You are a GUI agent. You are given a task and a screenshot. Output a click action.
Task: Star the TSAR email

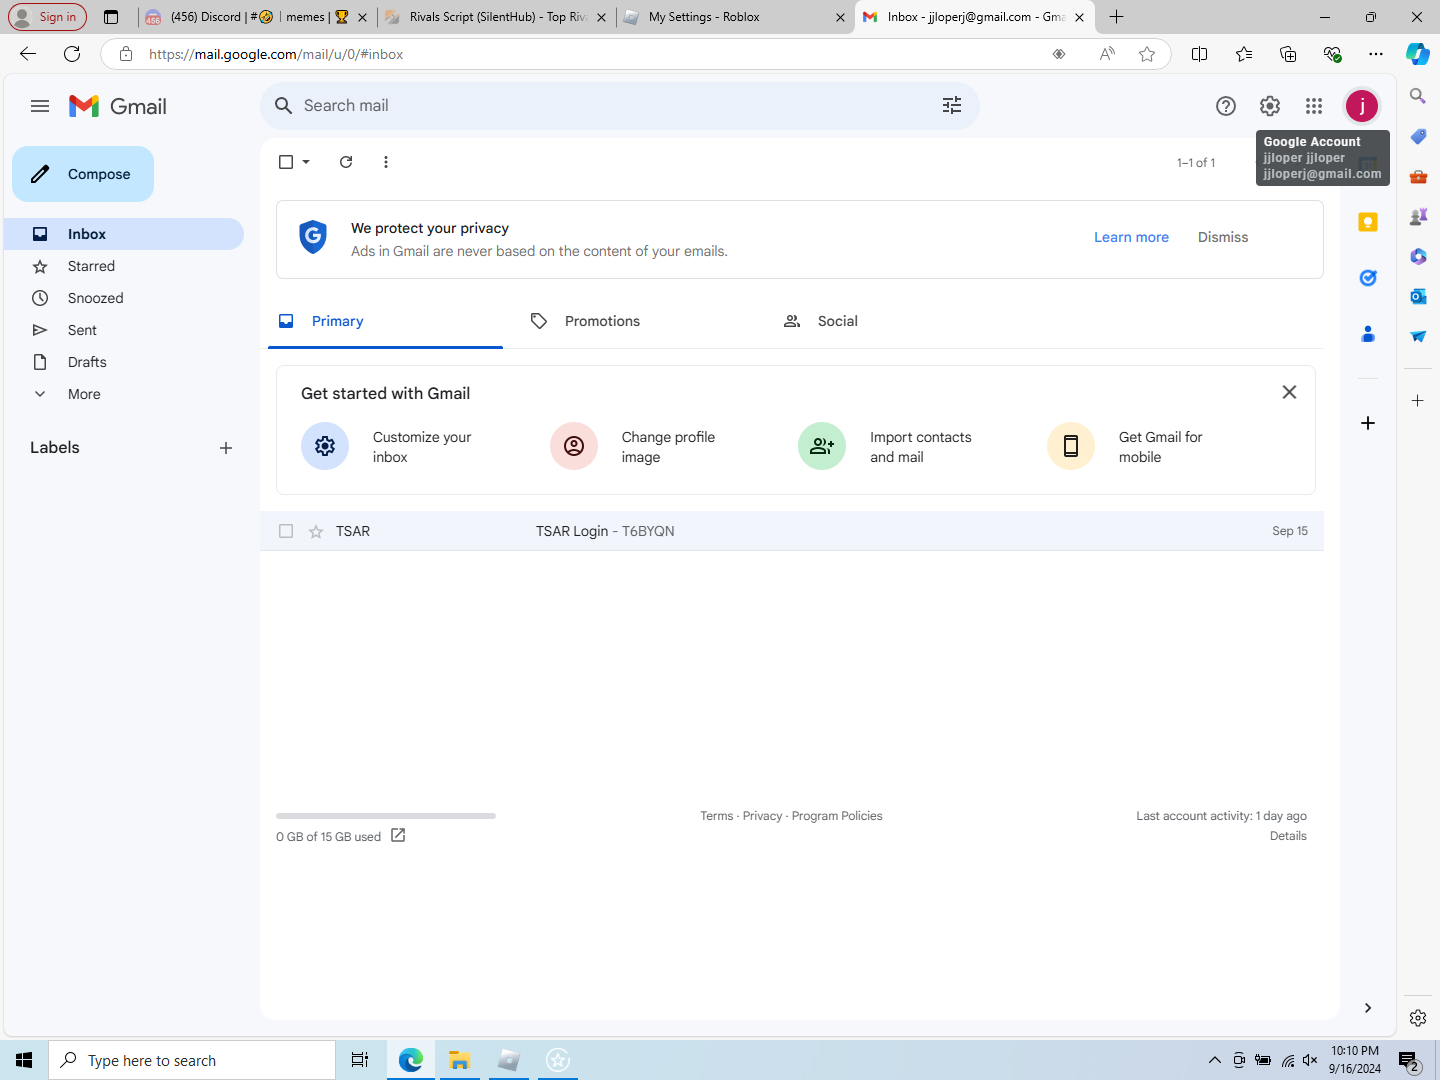(316, 531)
